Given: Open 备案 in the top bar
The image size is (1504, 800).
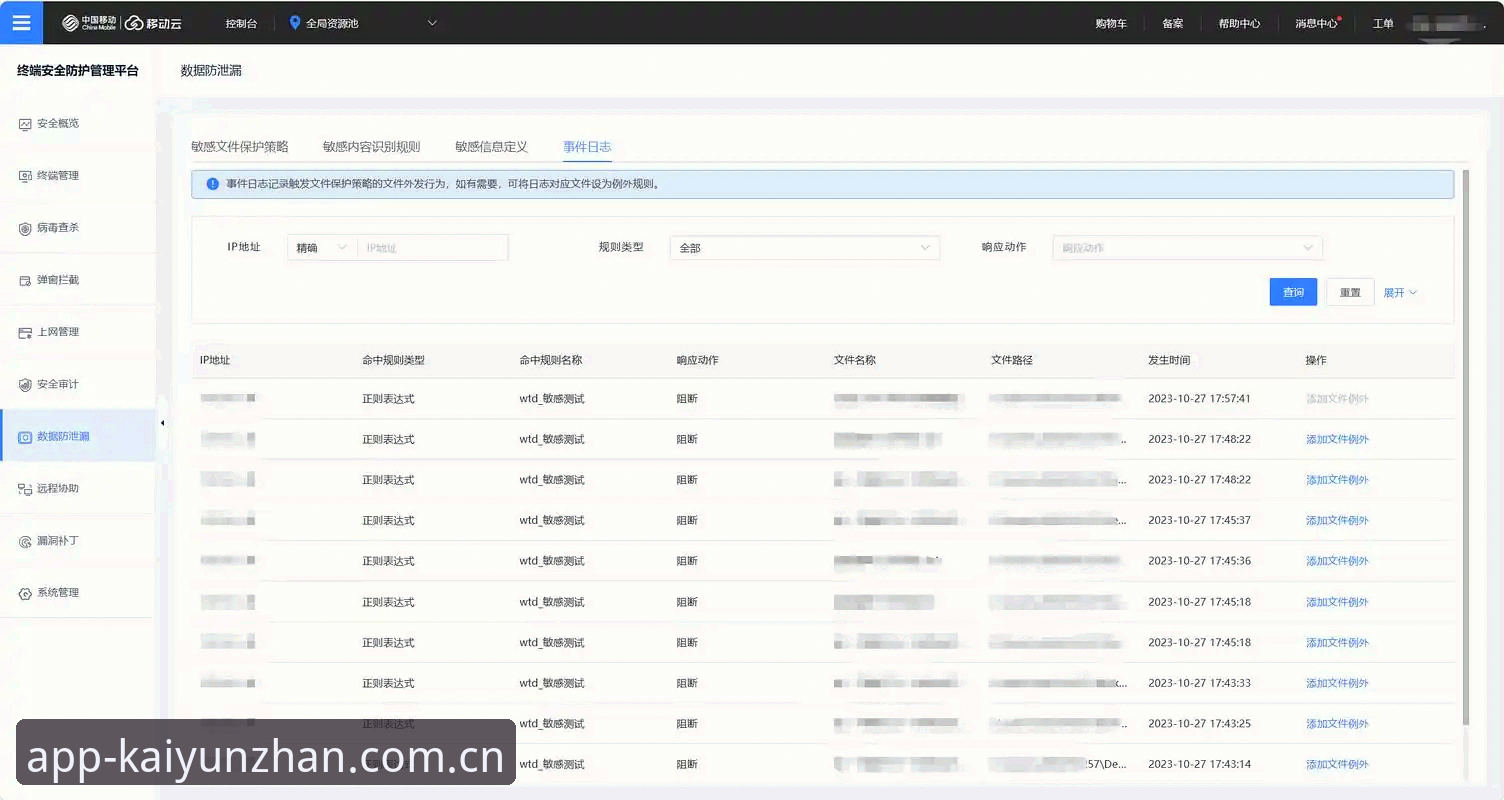Looking at the screenshot, I should [x=1172, y=23].
